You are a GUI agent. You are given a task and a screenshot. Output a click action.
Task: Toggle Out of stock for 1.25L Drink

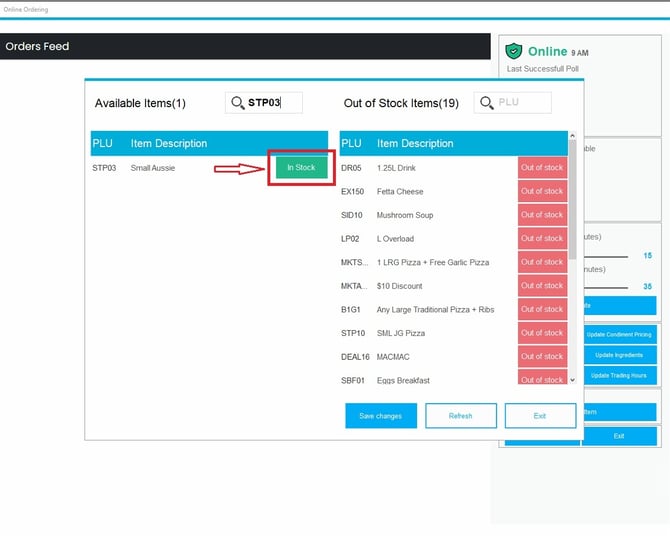[x=542, y=168]
